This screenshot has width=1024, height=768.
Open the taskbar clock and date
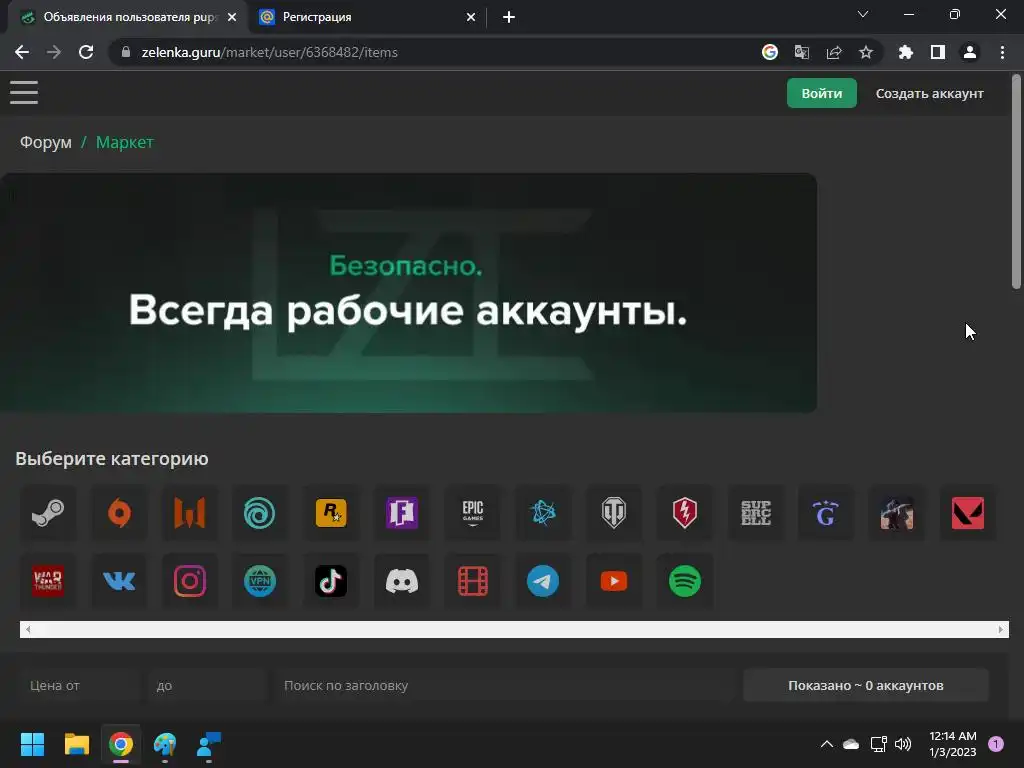952,744
